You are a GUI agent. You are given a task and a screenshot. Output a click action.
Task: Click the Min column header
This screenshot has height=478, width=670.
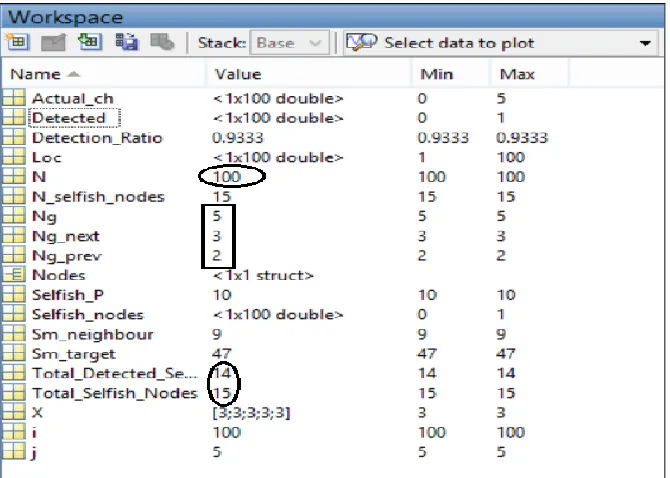pos(451,74)
